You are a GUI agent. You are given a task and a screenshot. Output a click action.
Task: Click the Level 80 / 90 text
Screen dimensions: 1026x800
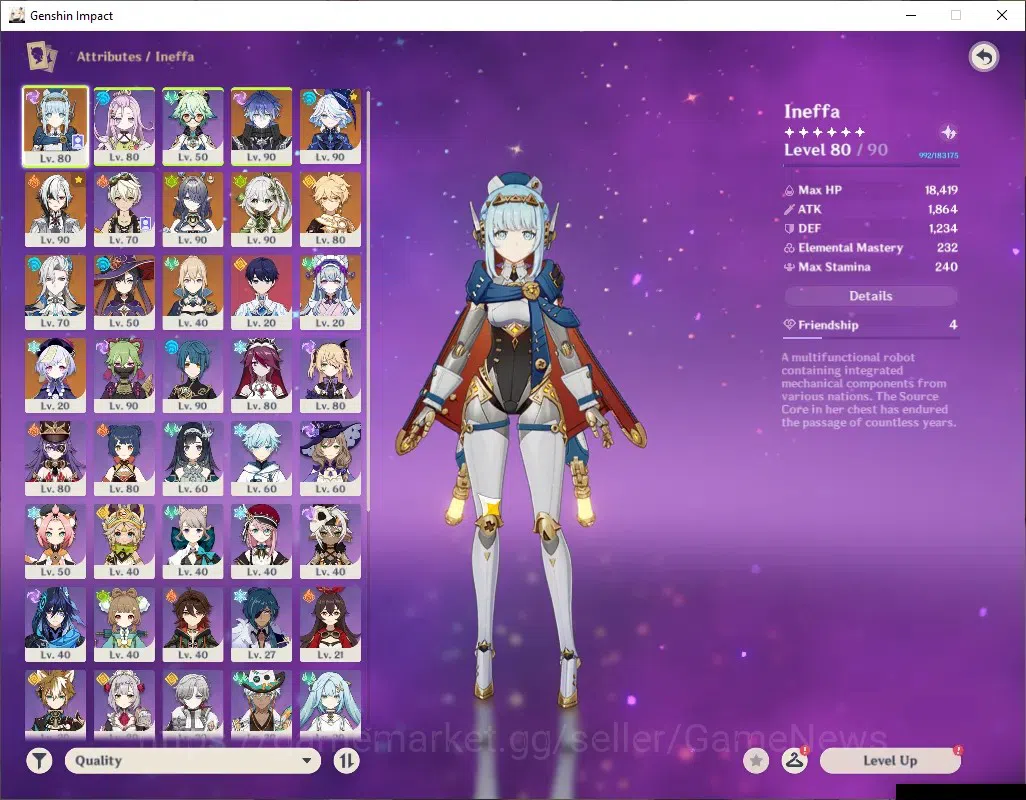pos(836,150)
